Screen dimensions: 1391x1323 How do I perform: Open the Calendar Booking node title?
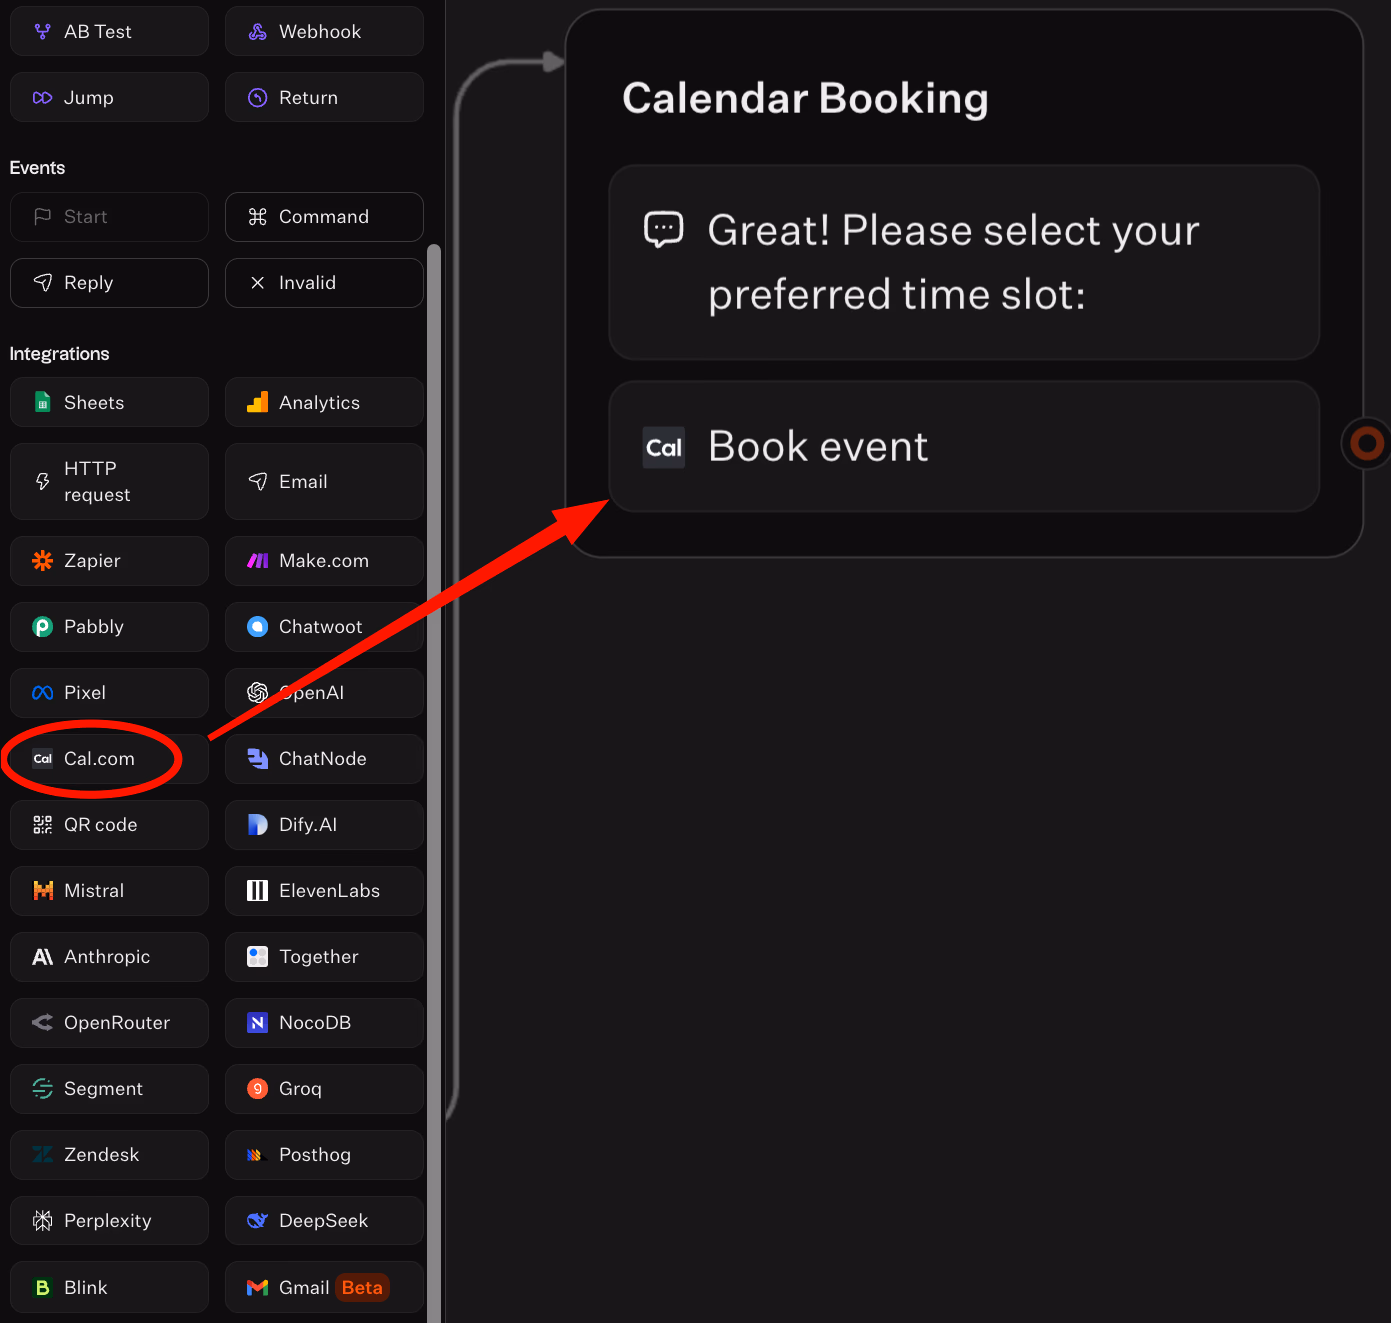(x=805, y=97)
